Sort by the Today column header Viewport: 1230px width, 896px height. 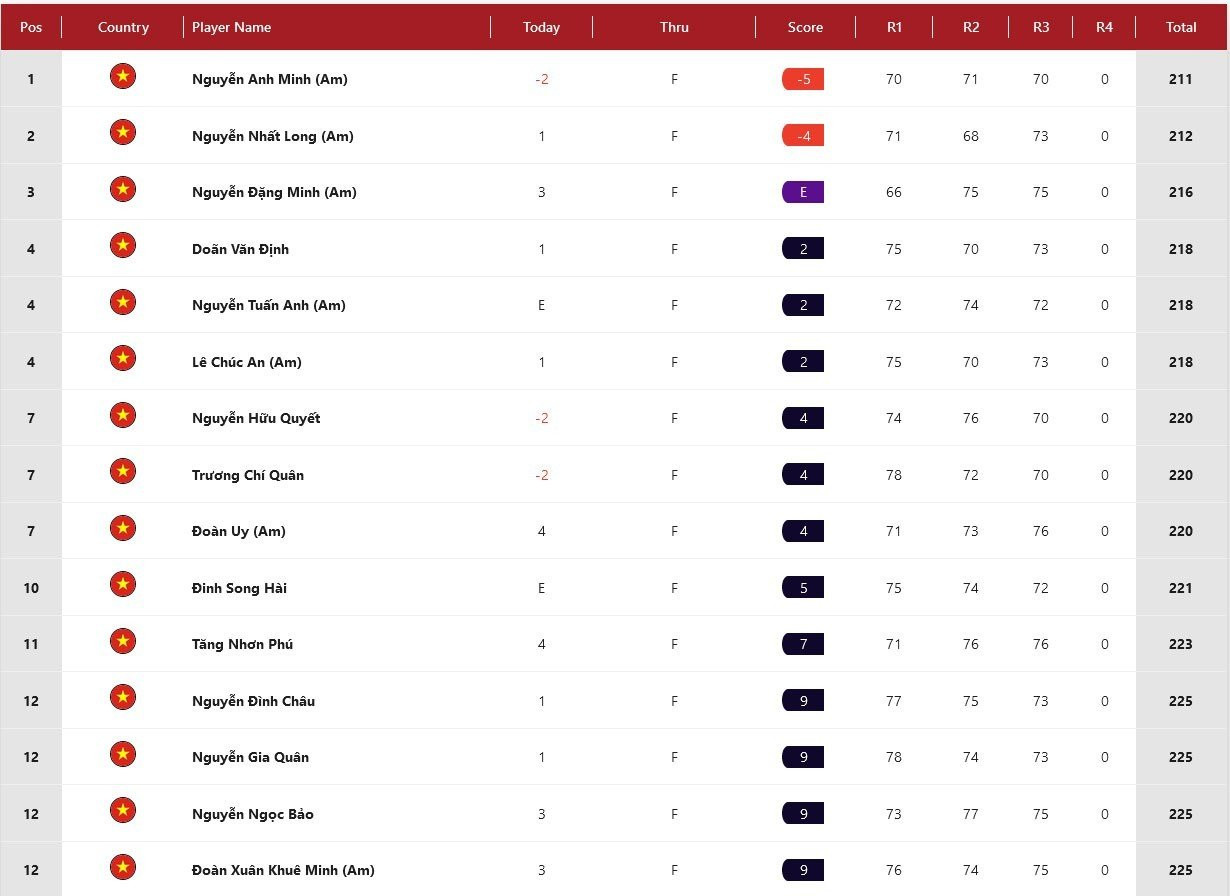(541, 27)
